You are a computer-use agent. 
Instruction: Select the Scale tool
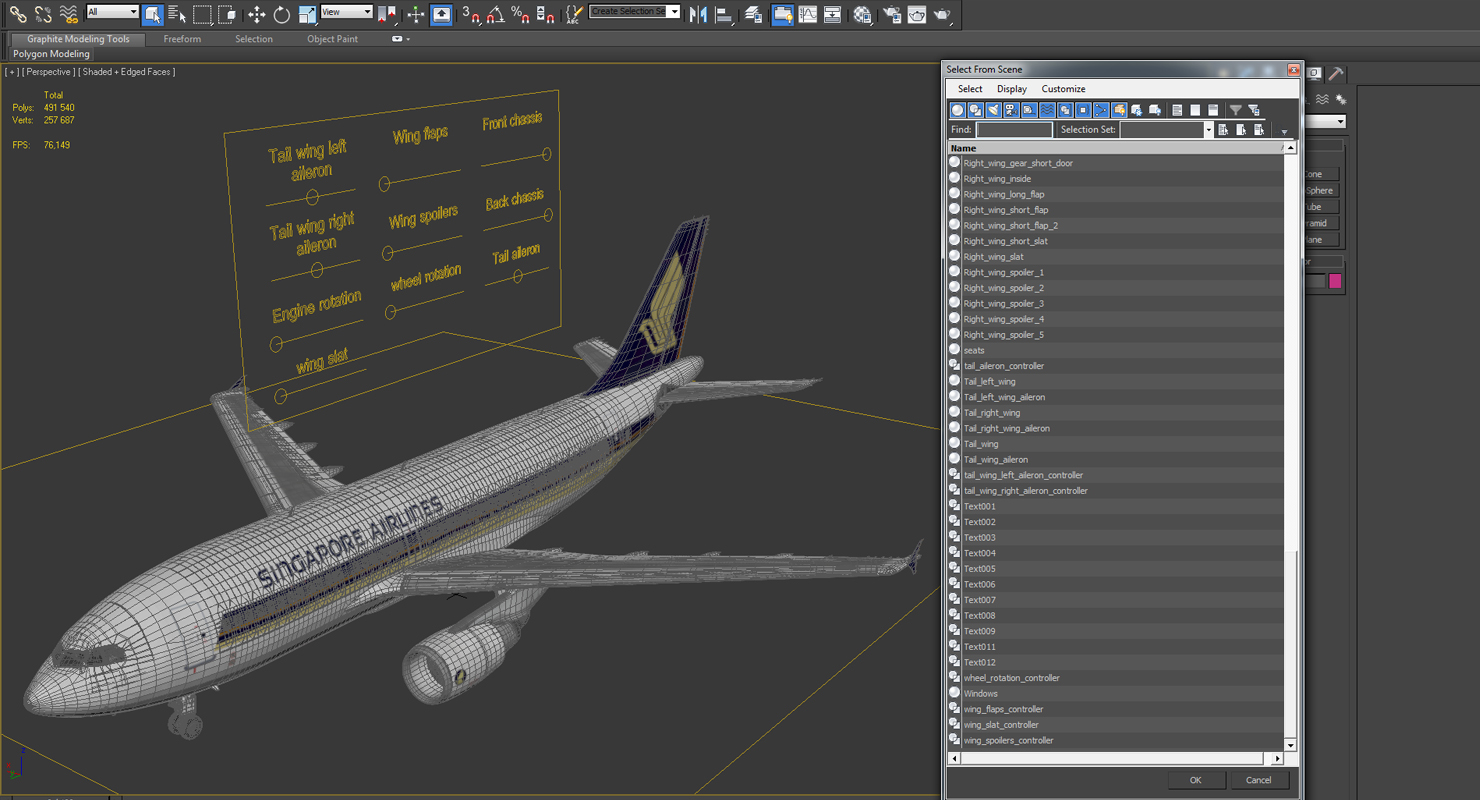click(307, 14)
